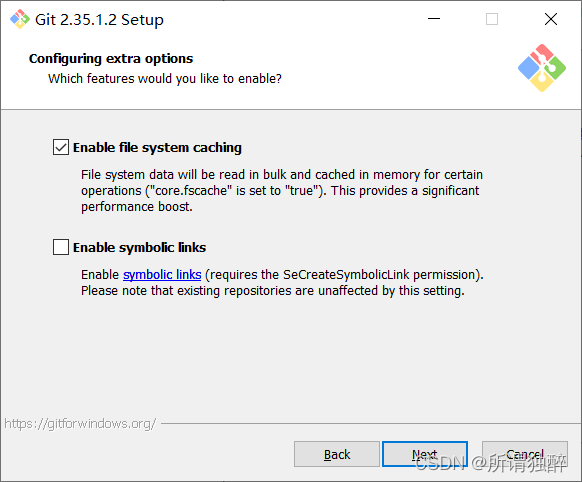Proceed with the Next button

click(425, 454)
